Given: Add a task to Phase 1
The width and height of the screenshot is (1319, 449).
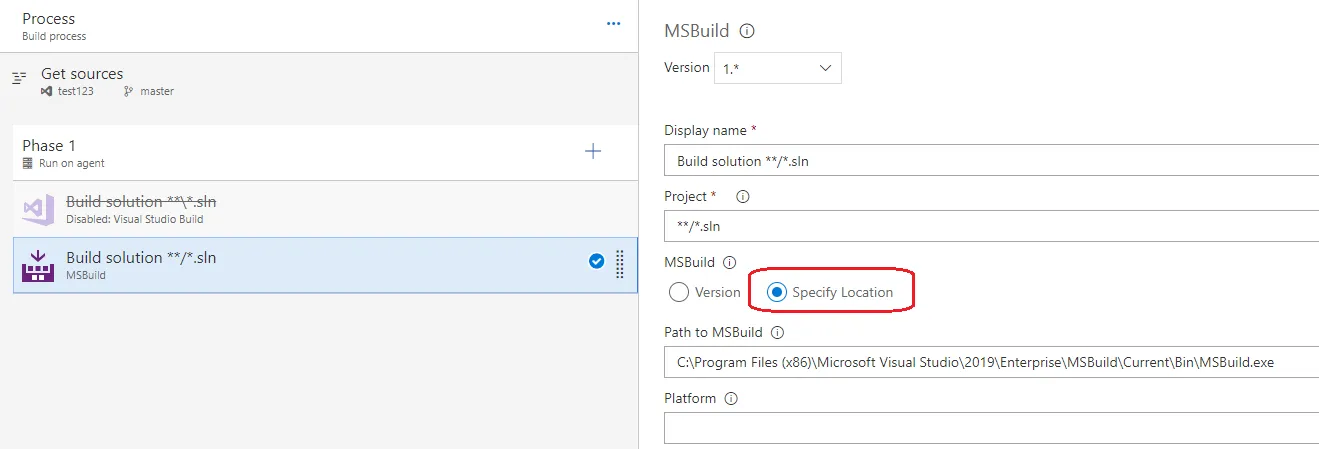Looking at the screenshot, I should pyautogui.click(x=593, y=151).
